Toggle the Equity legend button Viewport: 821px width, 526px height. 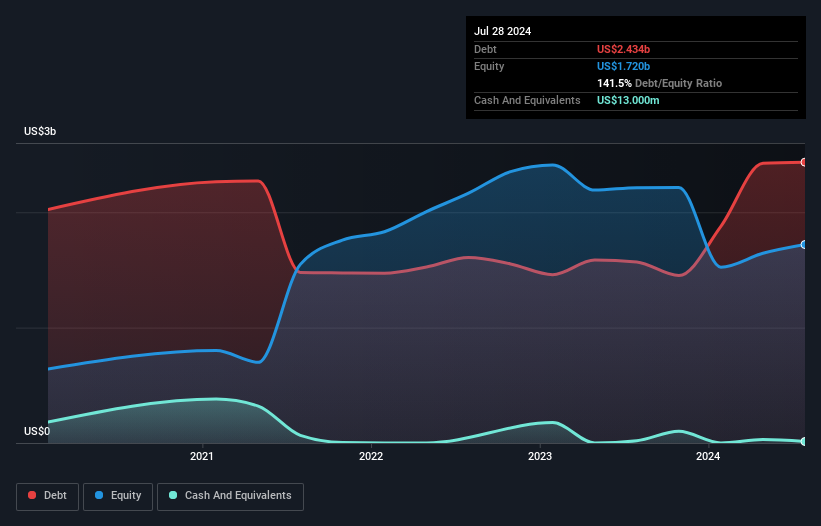pos(118,496)
